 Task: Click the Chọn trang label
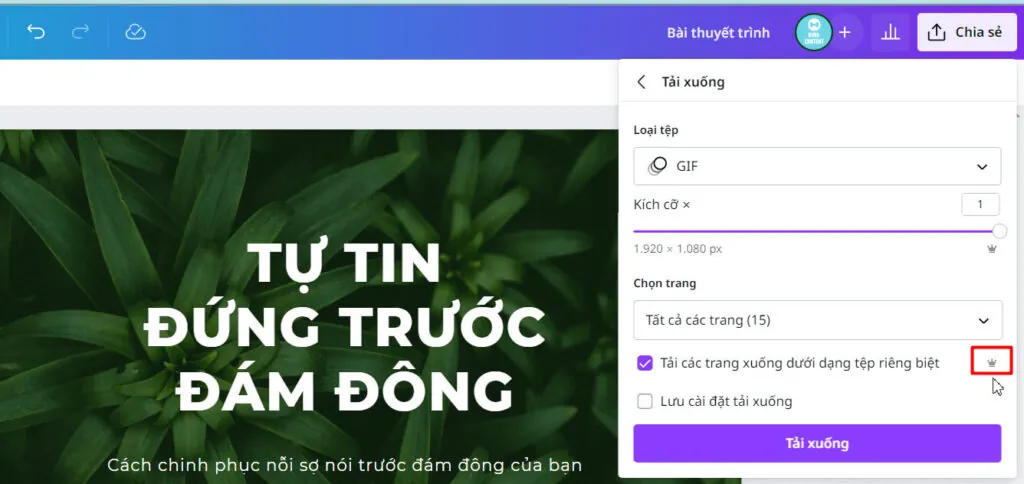click(664, 283)
